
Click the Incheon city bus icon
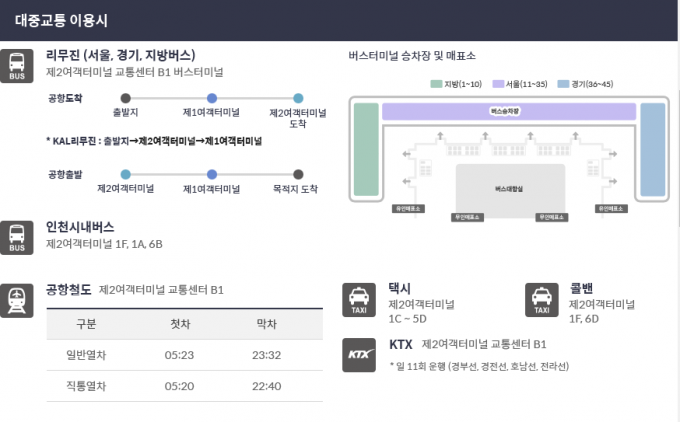click(x=16, y=238)
